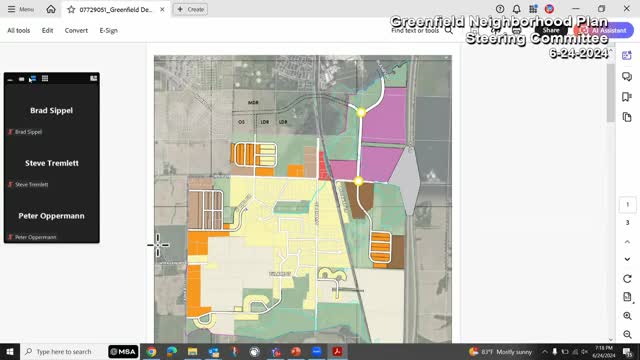Click the scroll down arrow

click(x=611, y=339)
